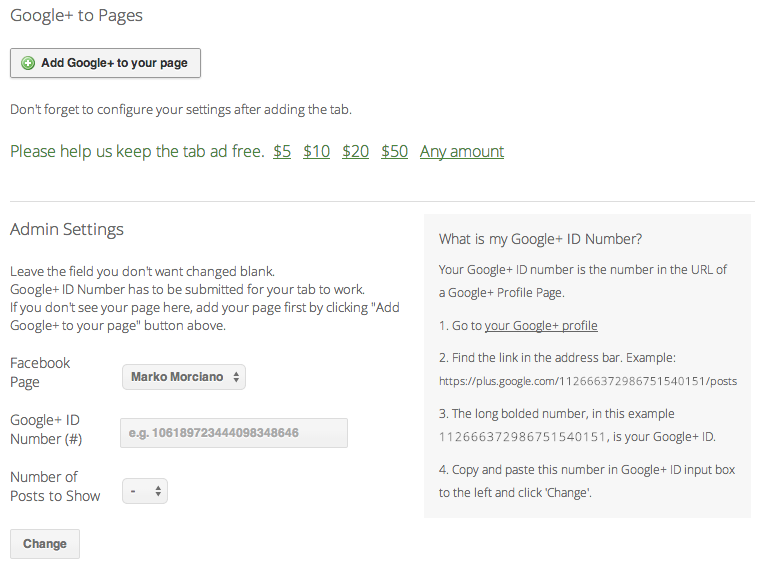Click the Google+ to Pages heading
This screenshot has height=569, width=758.
(x=76, y=15)
